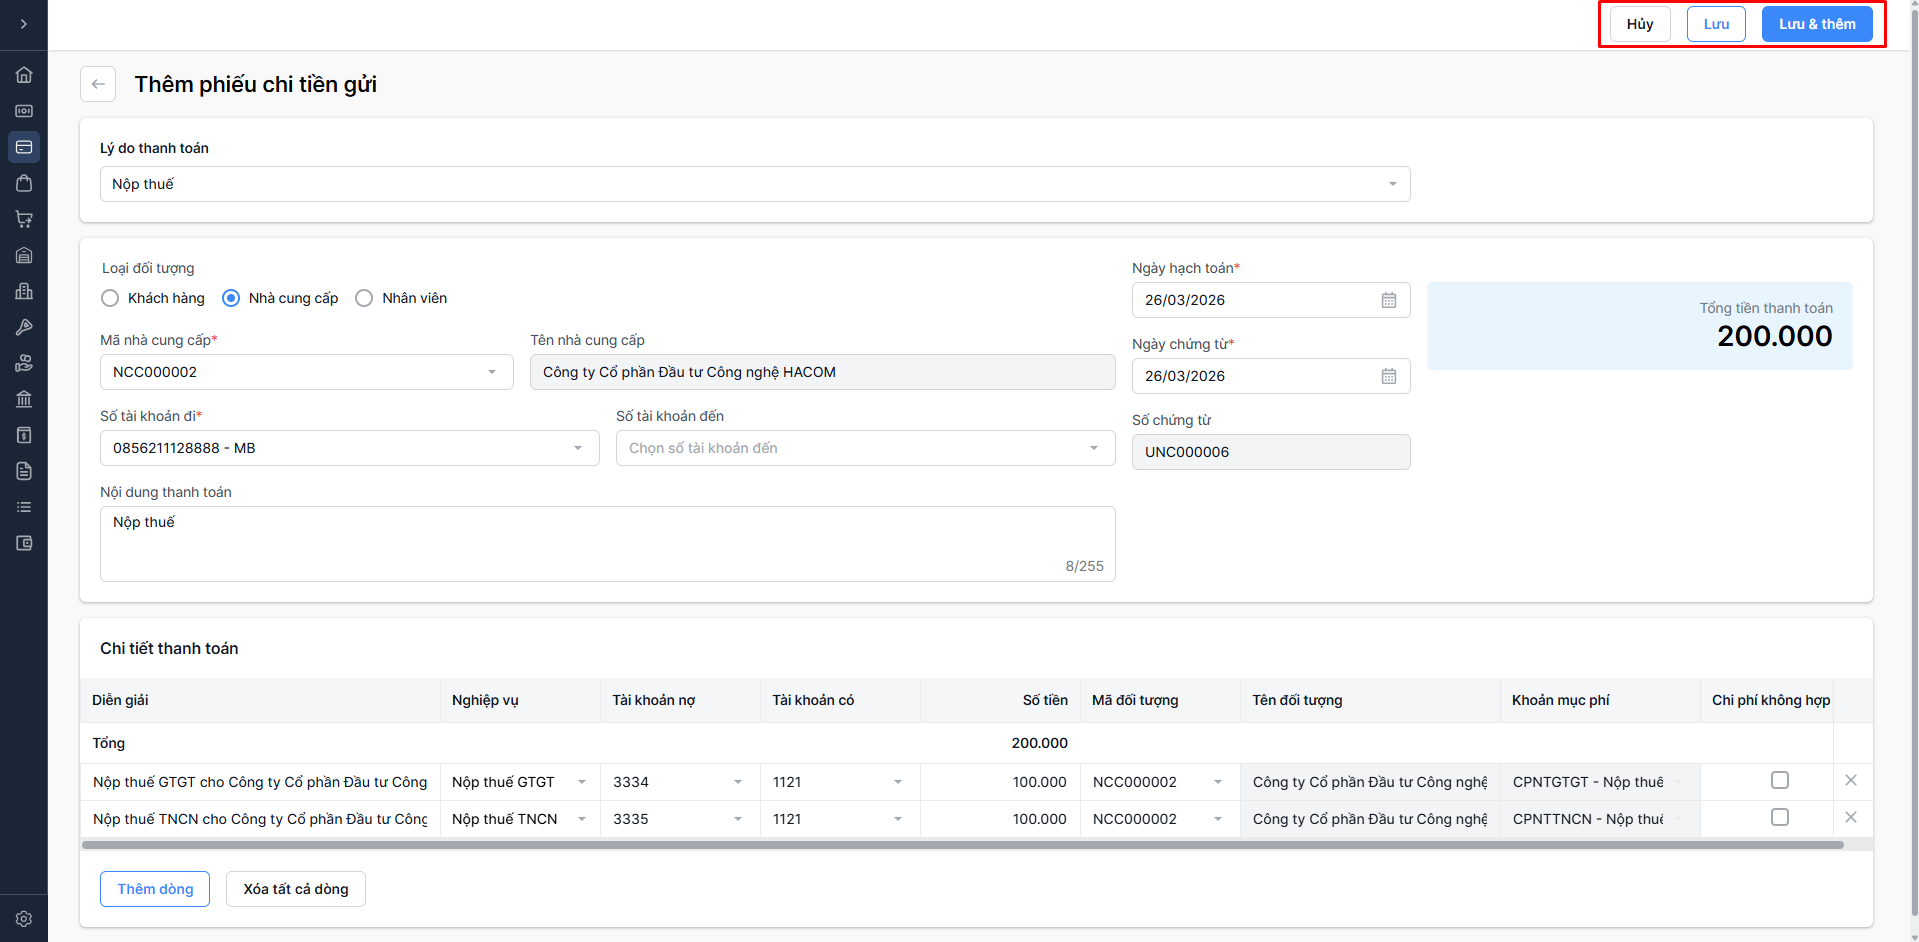
Task: Delete the Nộp thuế GTGT row
Action: (1850, 780)
